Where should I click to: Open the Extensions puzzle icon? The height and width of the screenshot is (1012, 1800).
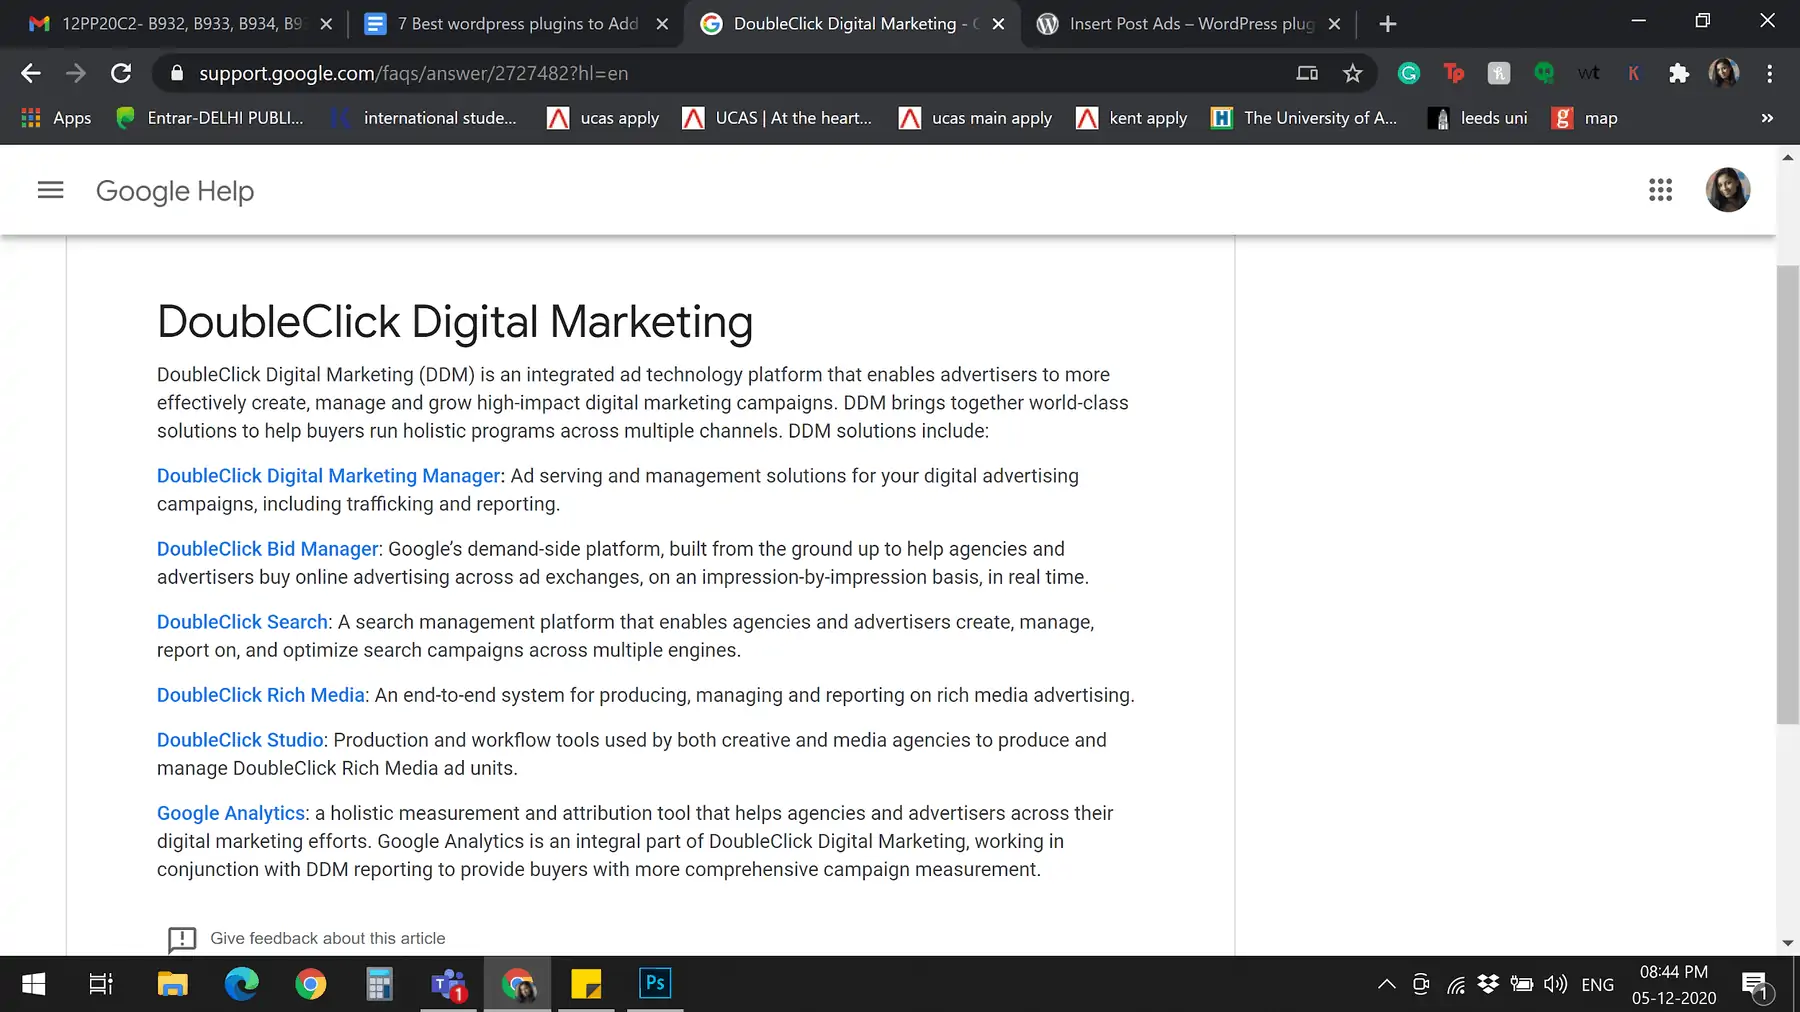1679,73
